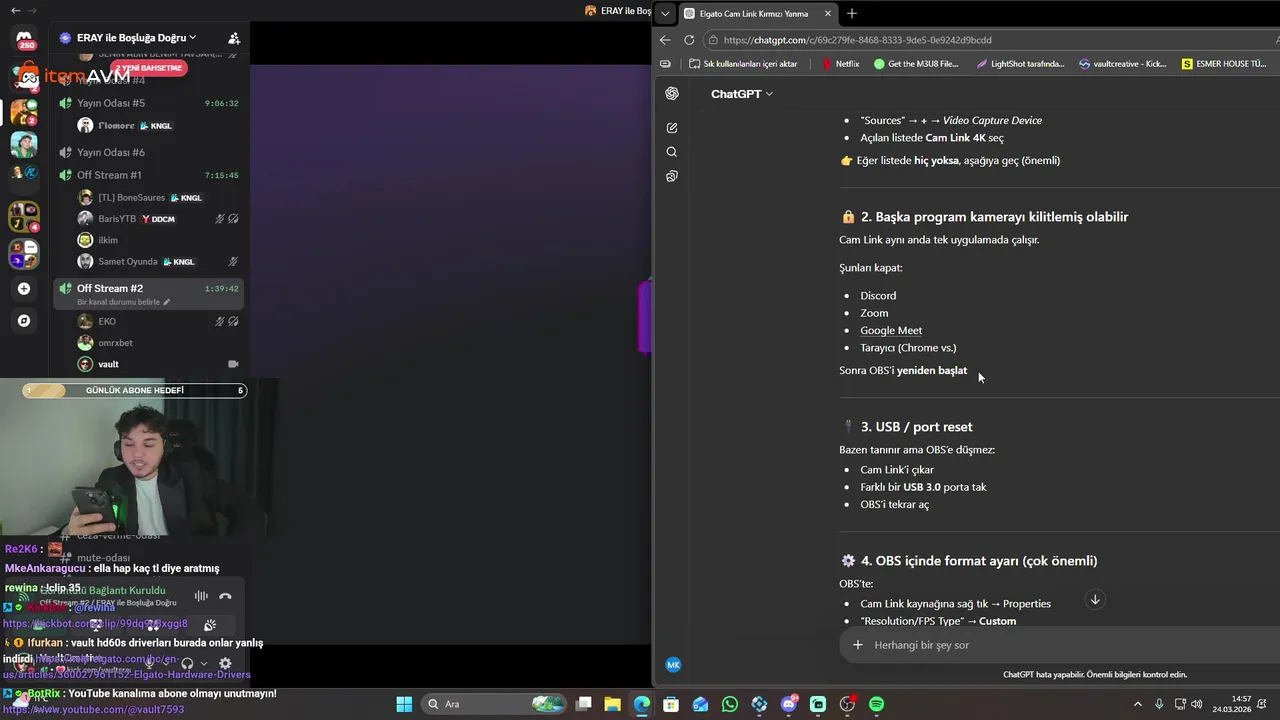
Task: Click the scroll-to-bottom arrow in ChatGPT
Action: click(x=1095, y=600)
